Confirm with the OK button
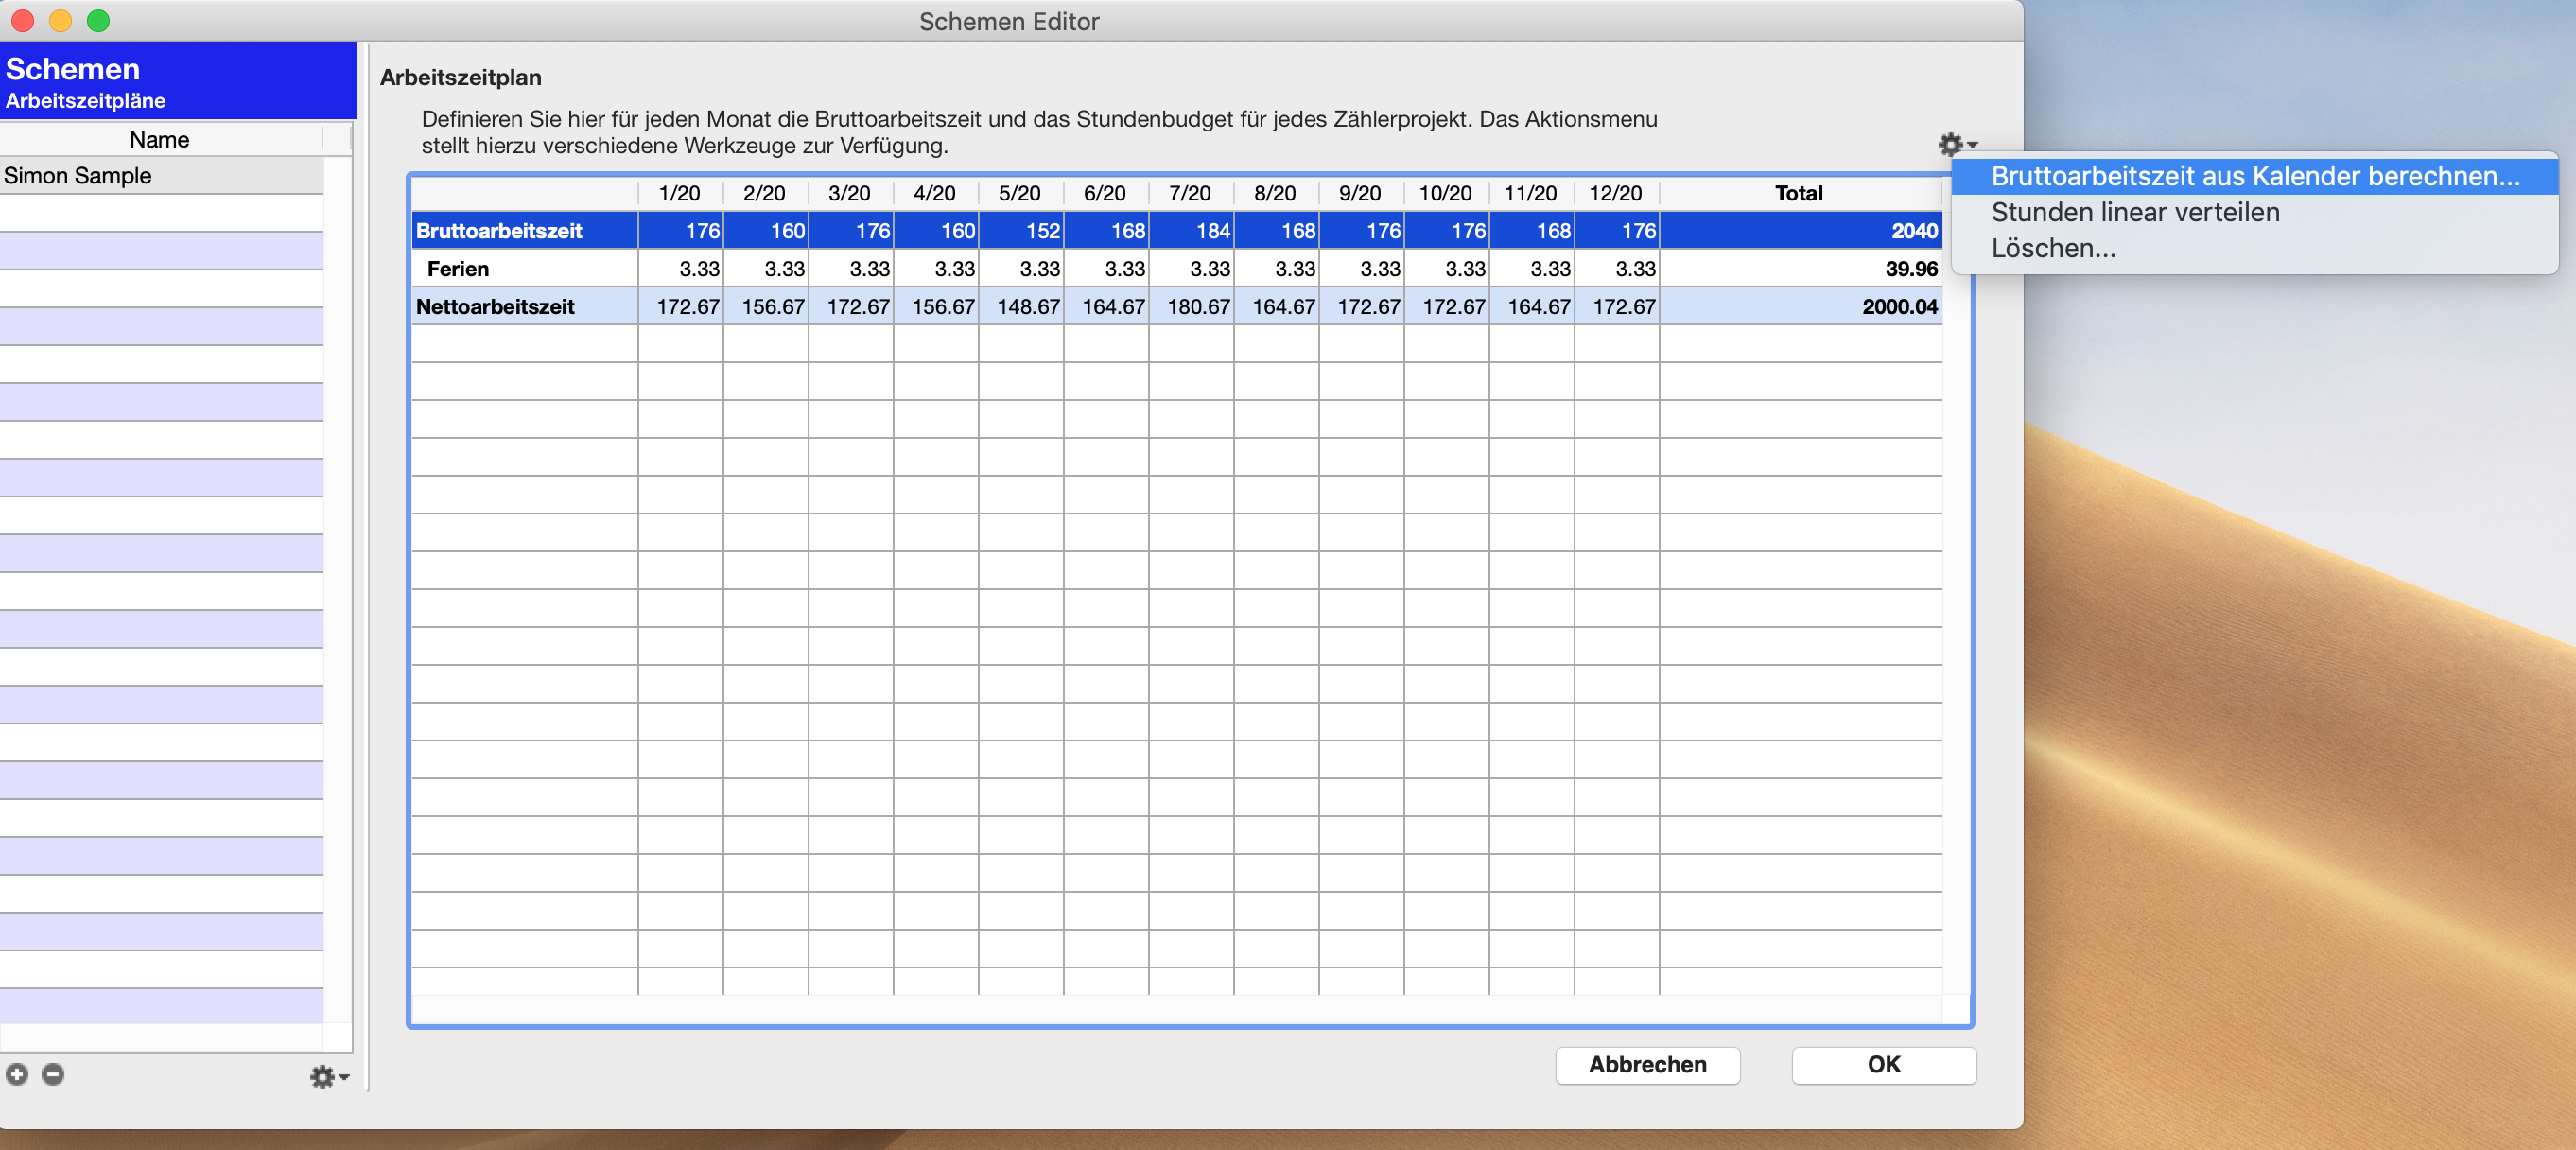2576x1150 pixels. point(1883,1064)
